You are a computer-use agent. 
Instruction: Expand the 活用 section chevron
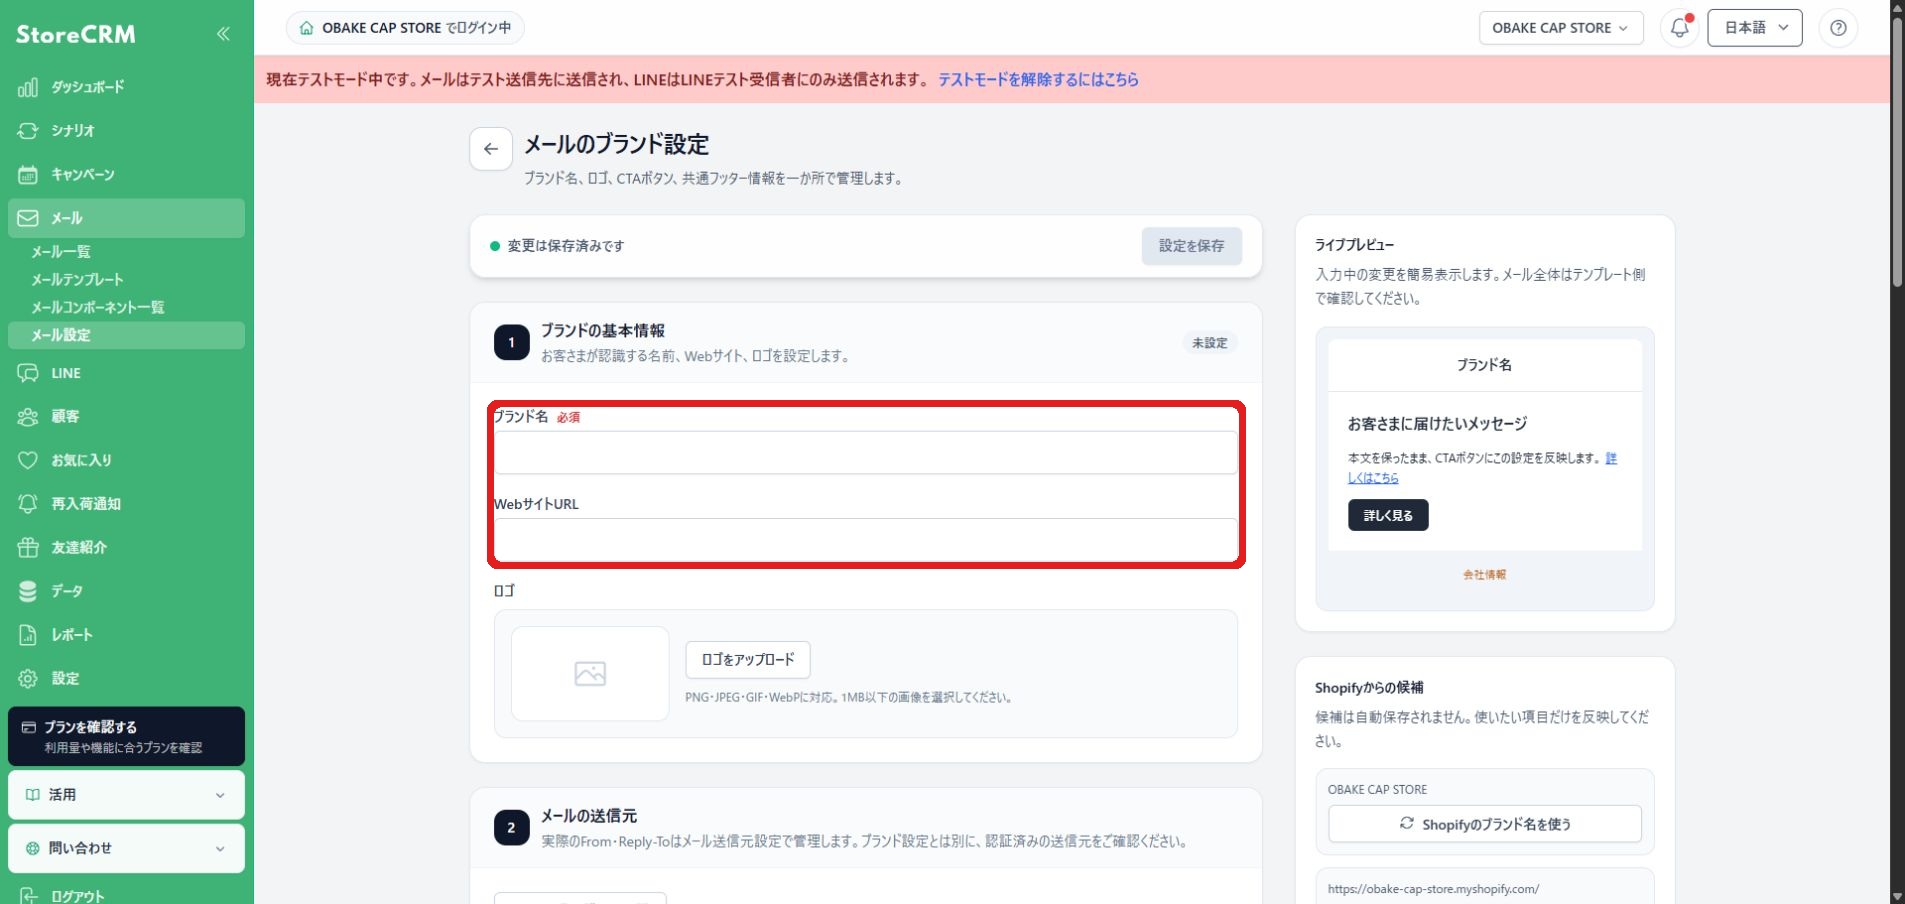[220, 795]
